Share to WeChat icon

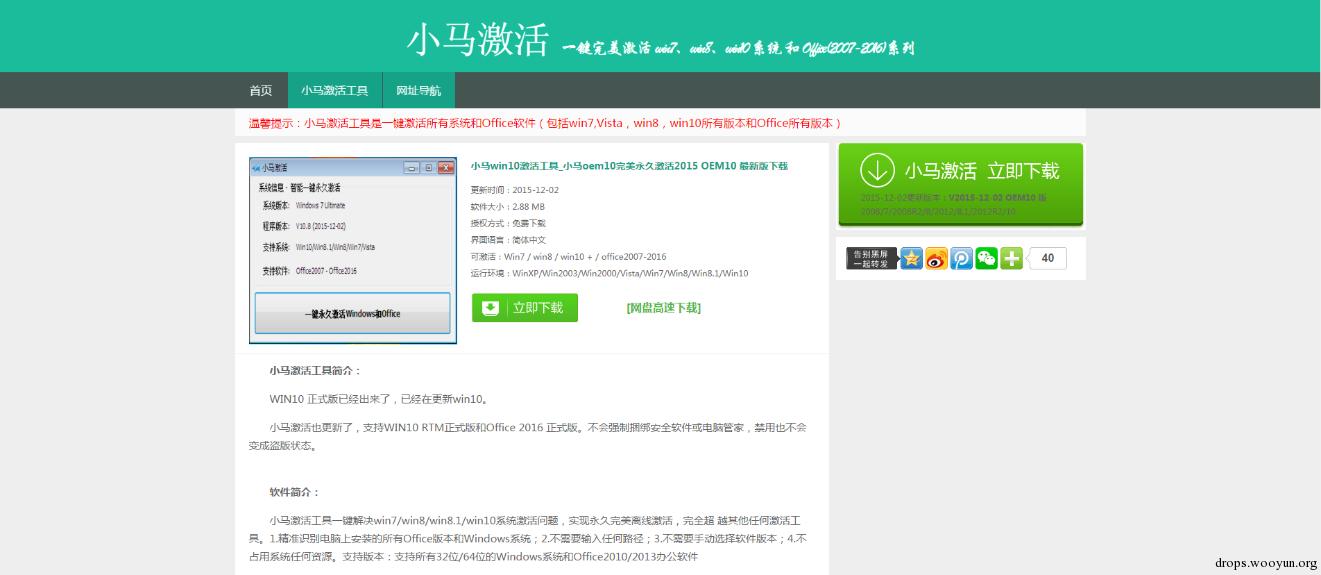[986, 258]
